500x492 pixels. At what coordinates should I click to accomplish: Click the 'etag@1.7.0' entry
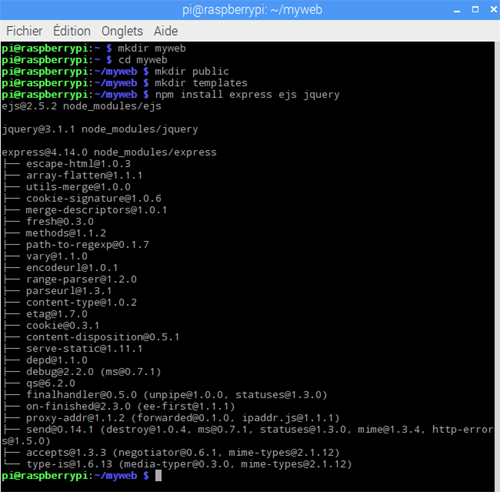[57, 314]
